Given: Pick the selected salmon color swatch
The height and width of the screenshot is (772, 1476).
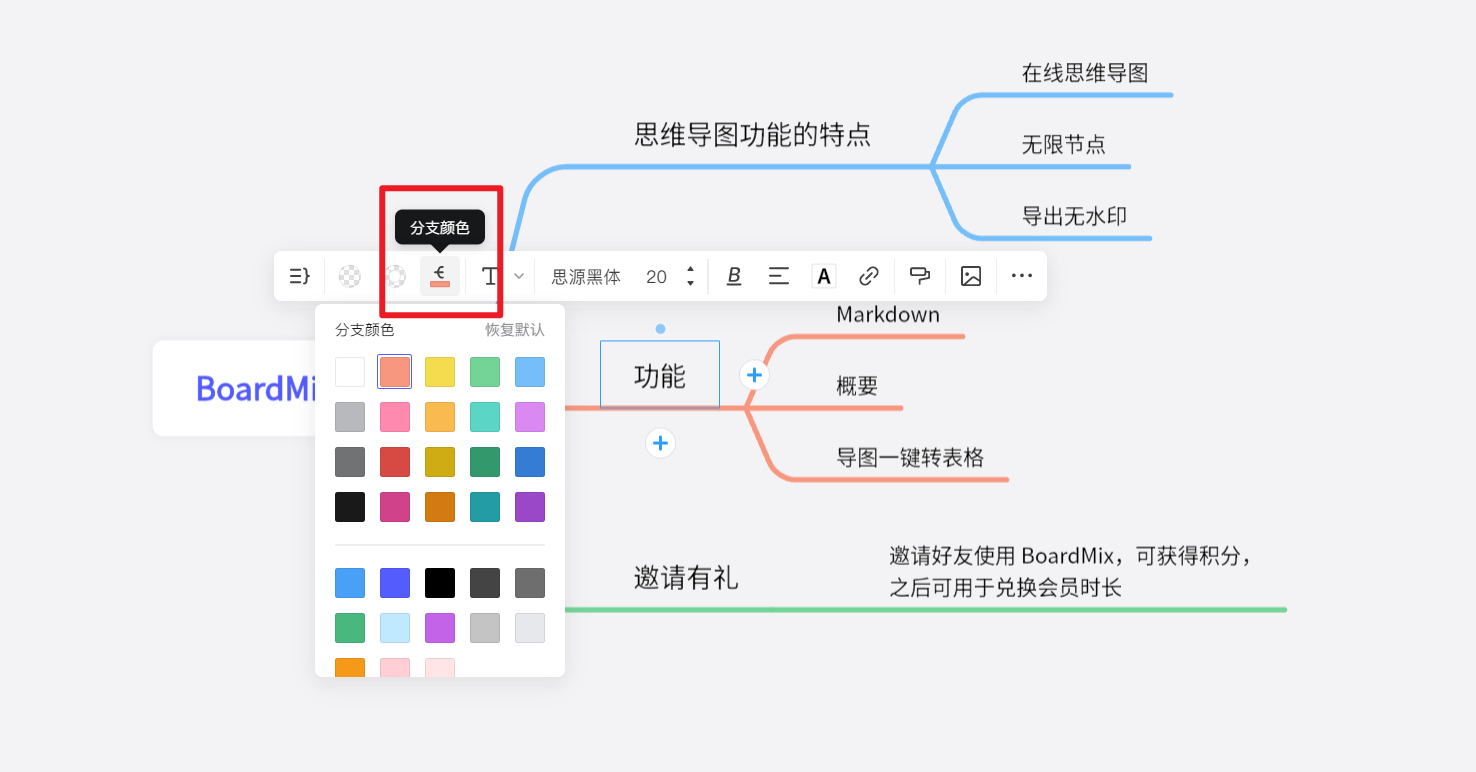Looking at the screenshot, I should click(395, 372).
